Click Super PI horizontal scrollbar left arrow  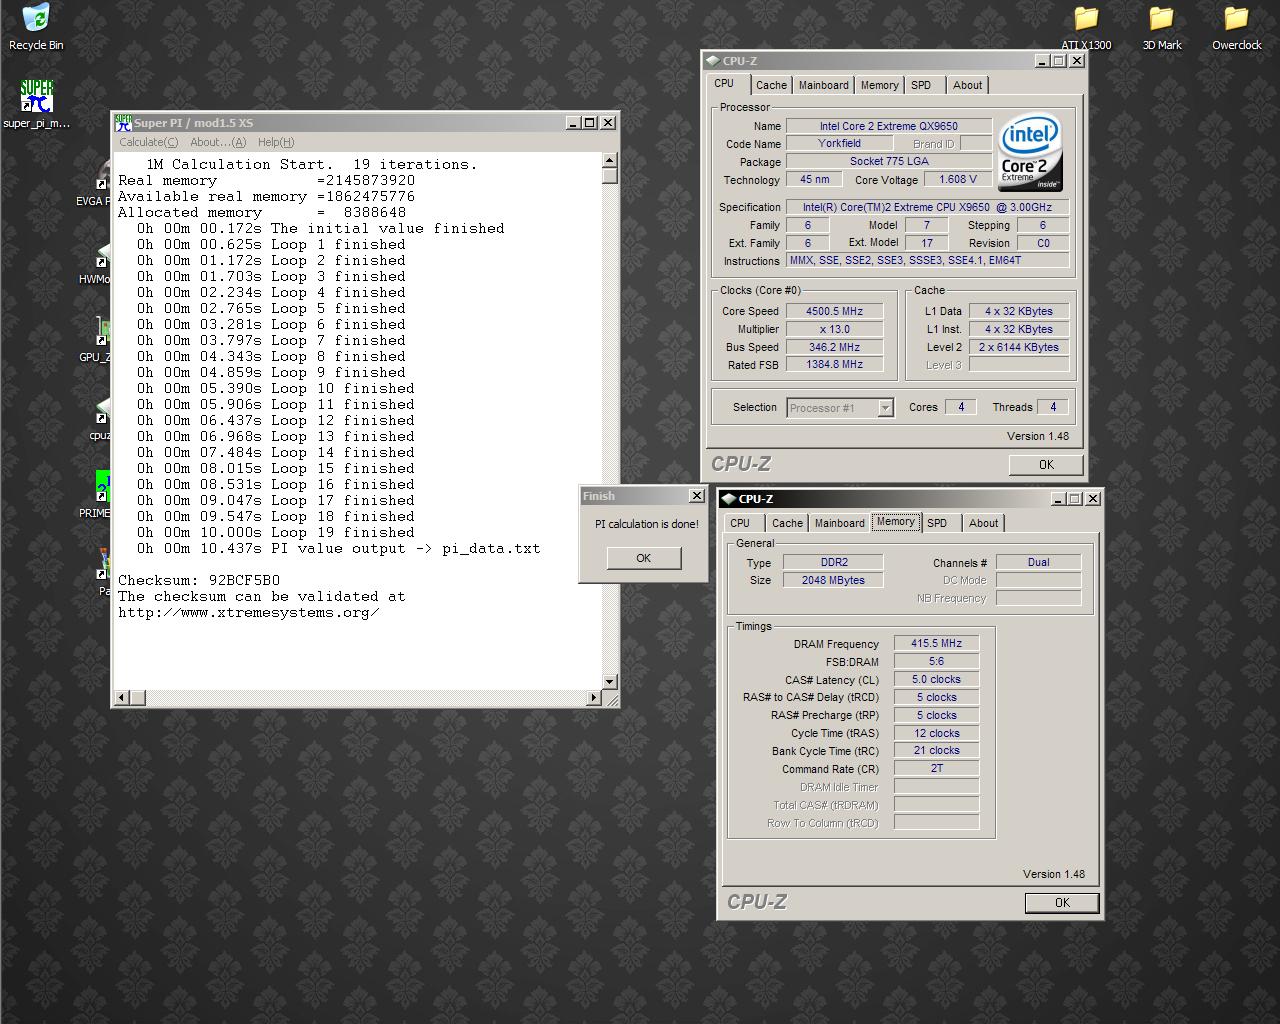click(122, 697)
